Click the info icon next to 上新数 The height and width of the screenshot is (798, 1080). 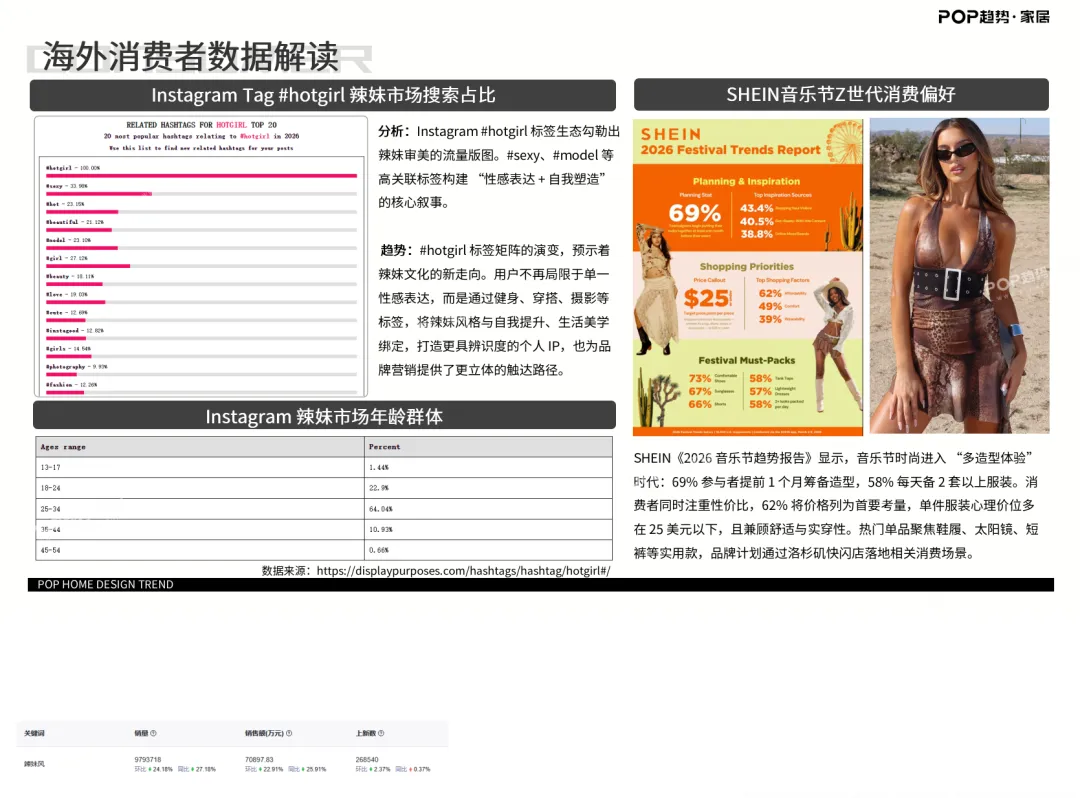[381, 733]
